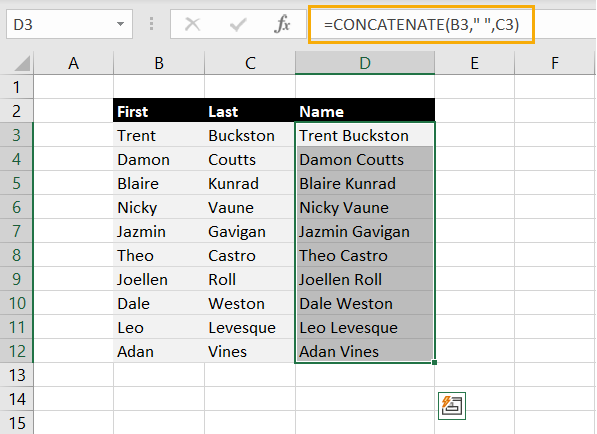597x434 pixels.
Task: Select the Levesque cell in Last column
Action: tap(250, 327)
